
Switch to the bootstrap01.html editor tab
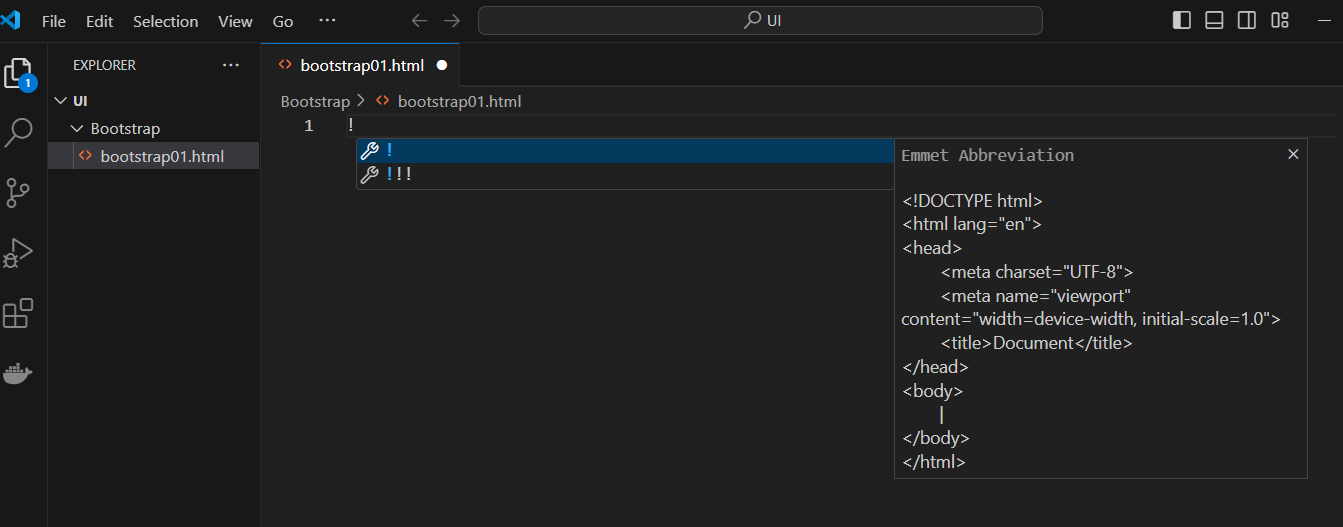coord(360,65)
